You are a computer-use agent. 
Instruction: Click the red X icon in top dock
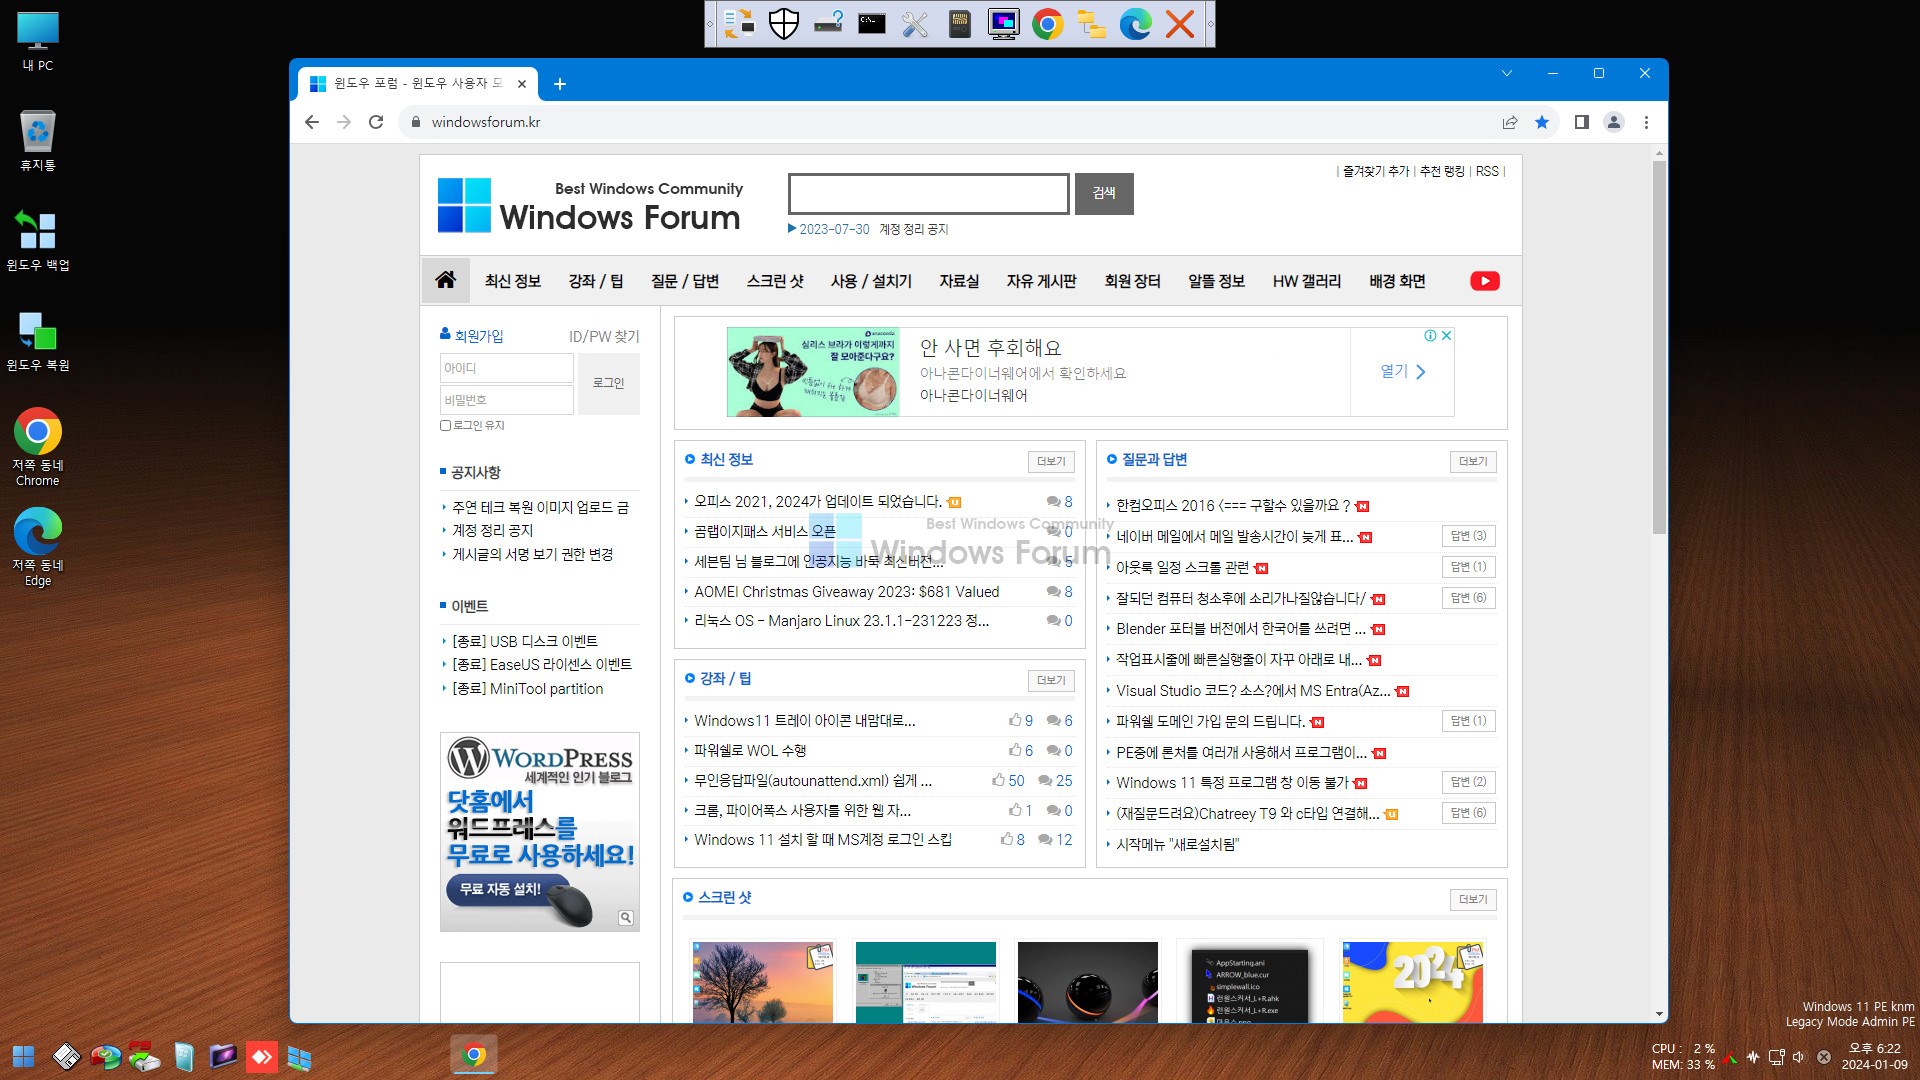[x=1180, y=23]
